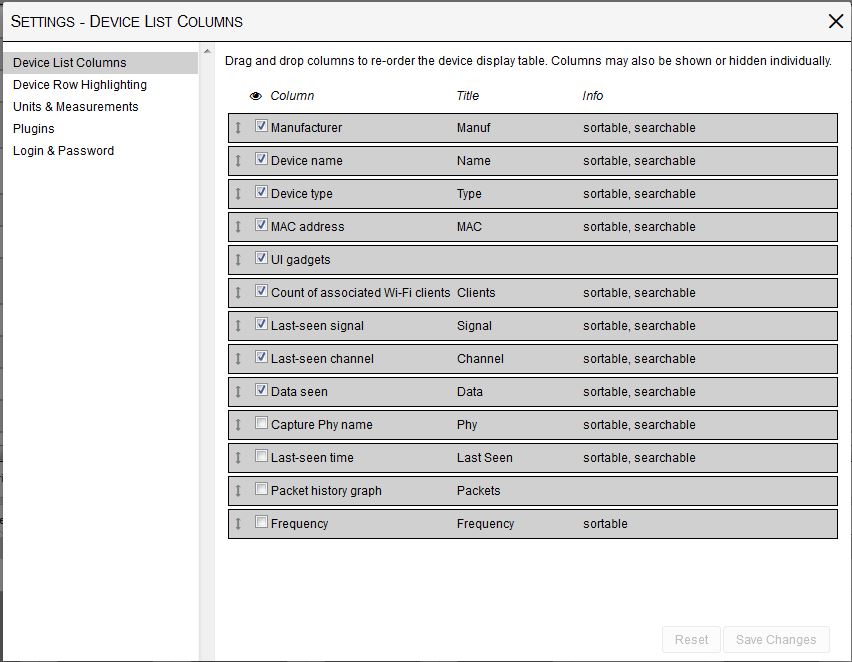Uncheck the MAC address column checkbox

(x=261, y=225)
